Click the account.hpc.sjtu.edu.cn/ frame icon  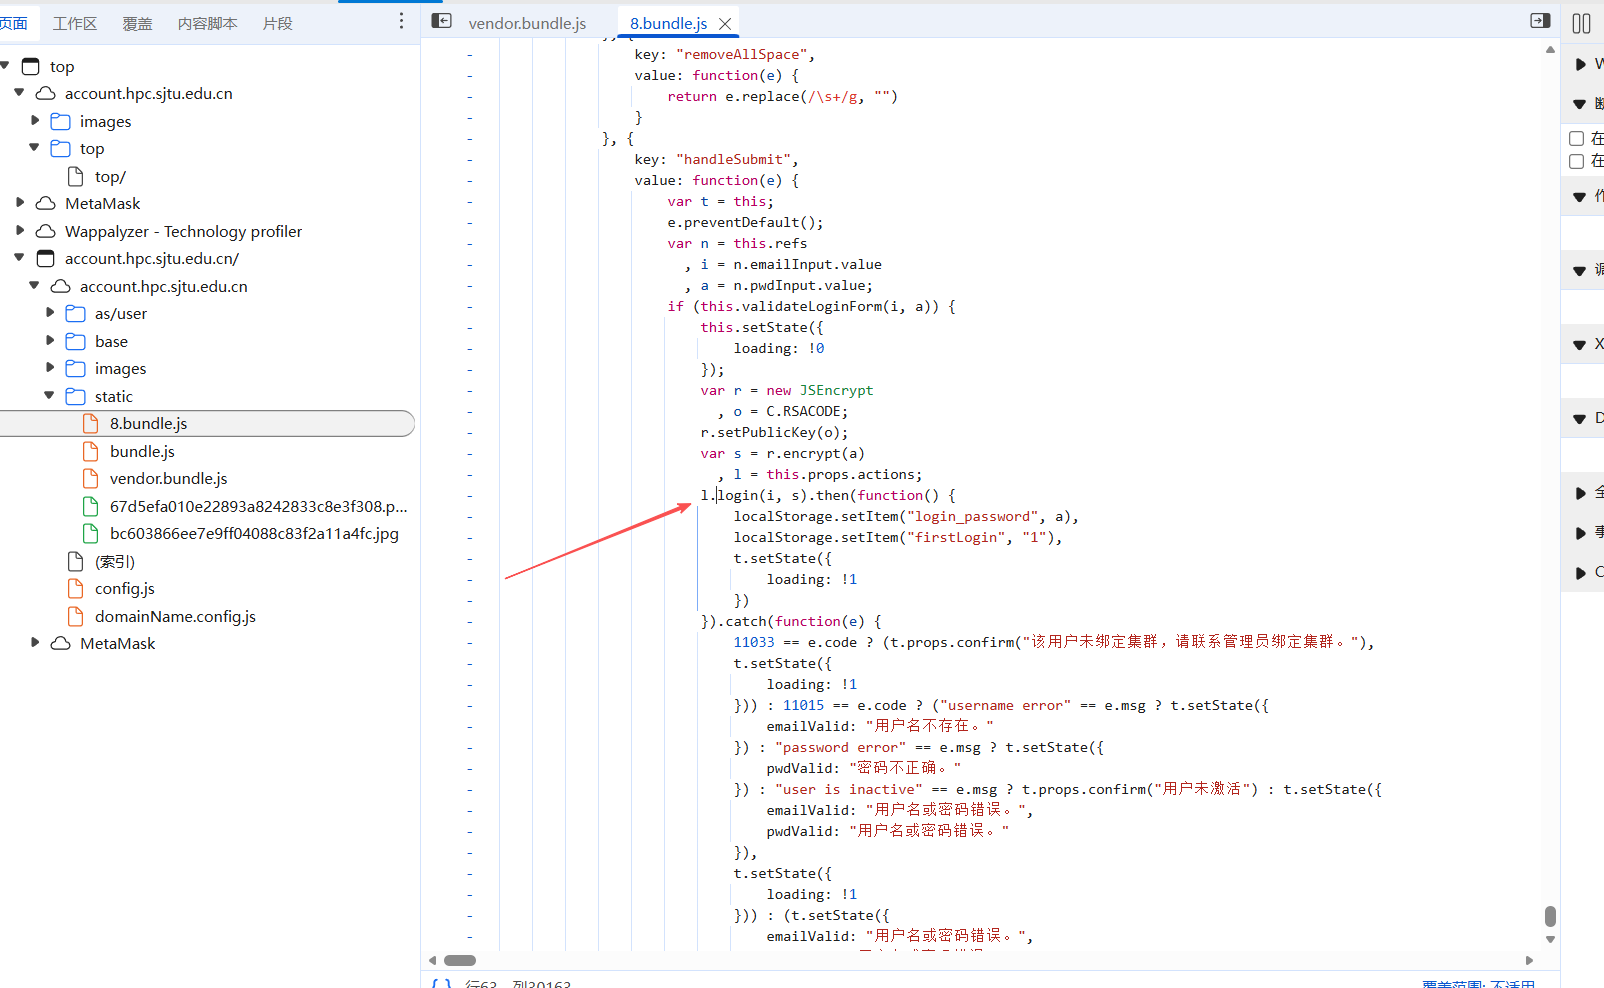tap(46, 258)
